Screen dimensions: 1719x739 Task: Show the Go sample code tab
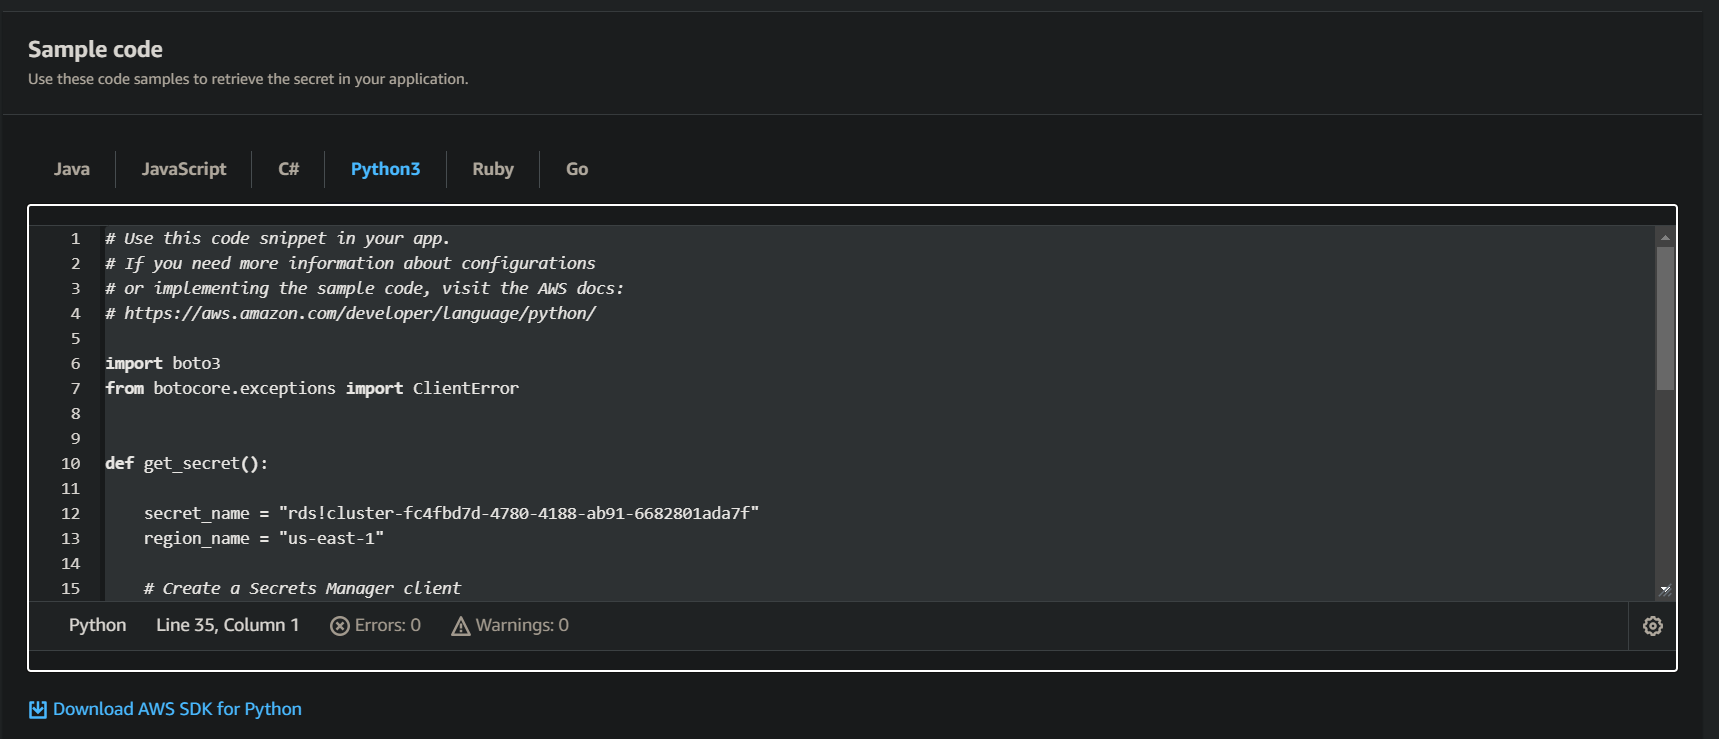[x=577, y=169]
